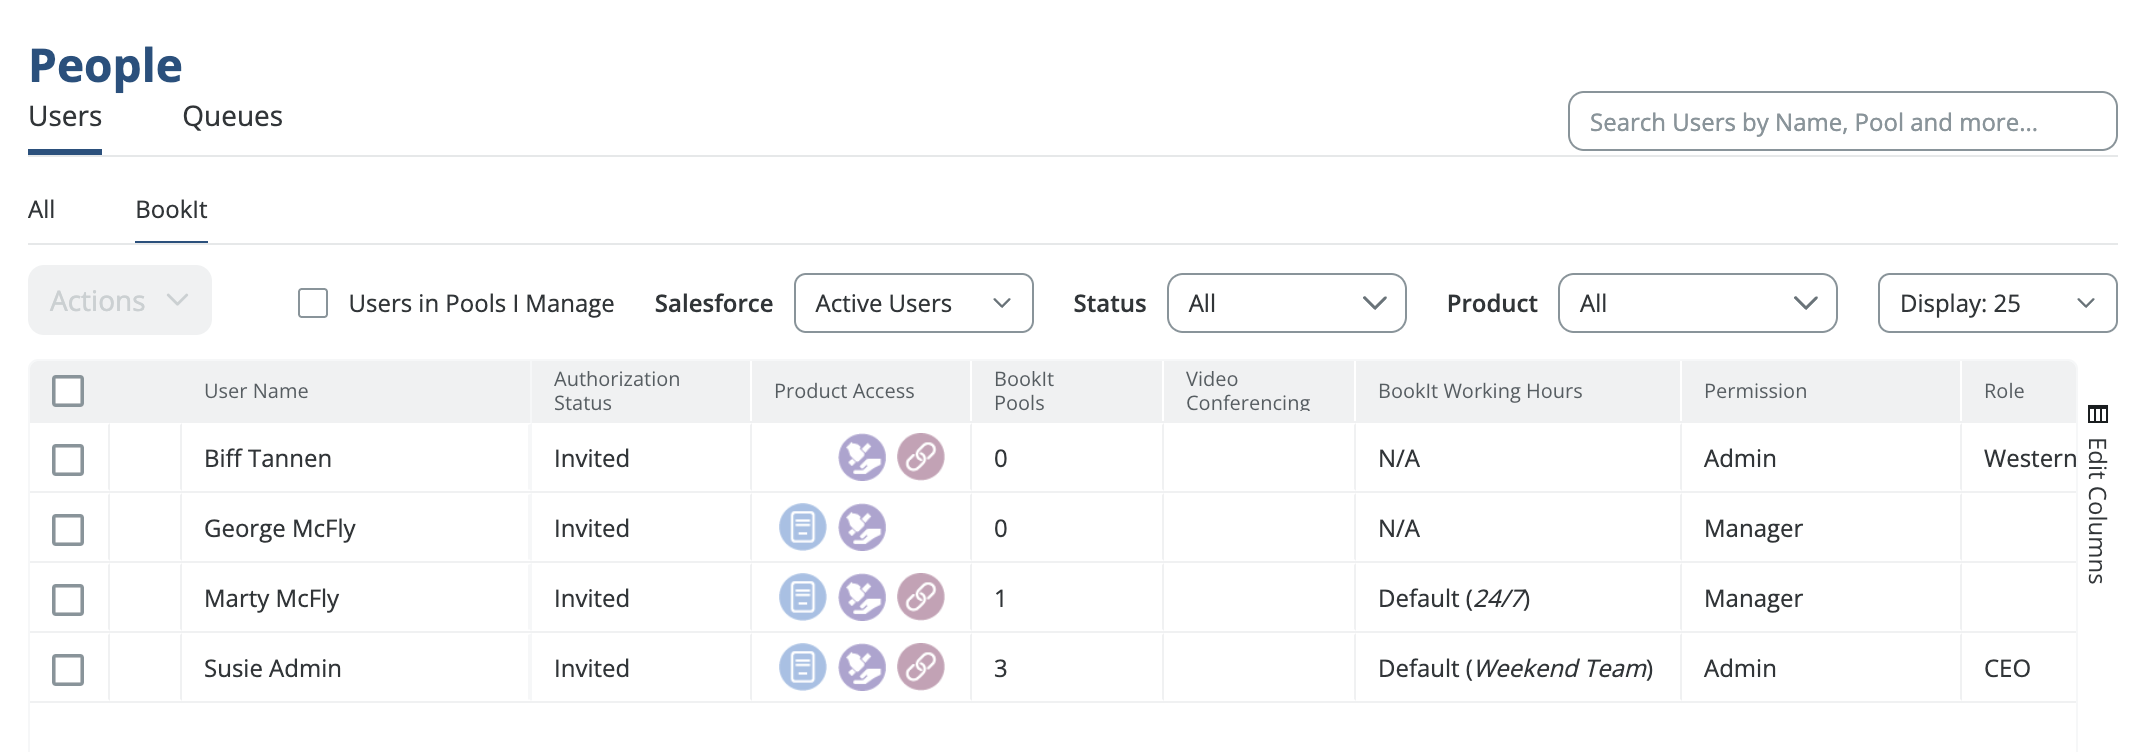2154x752 pixels.
Task: Switch to the All sub-tab
Action: pos(41,210)
